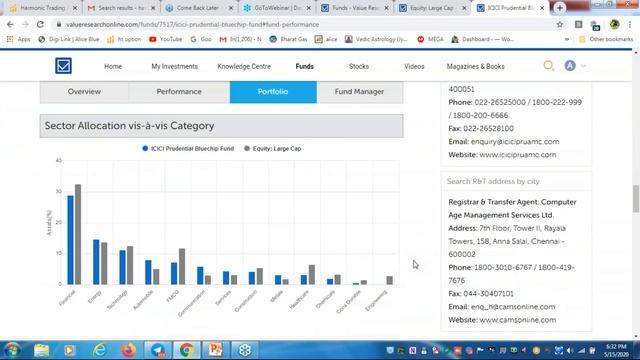Viewport: 640px width, 360px height.
Task: Open Firefox from the taskbar
Action: pos(129,350)
